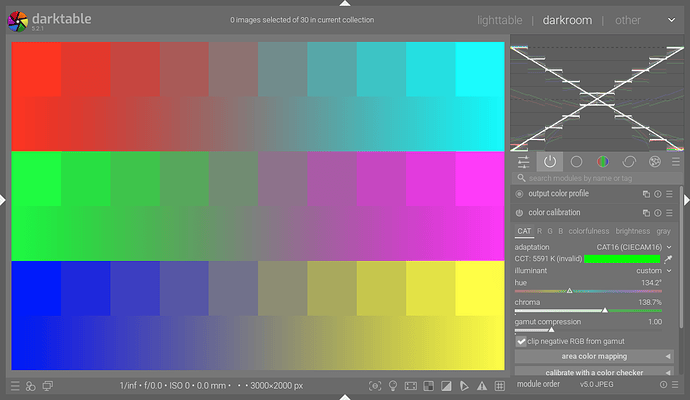The width and height of the screenshot is (690, 400).
Task: Uncheck clip negative RGB from gamut
Action: 521,341
